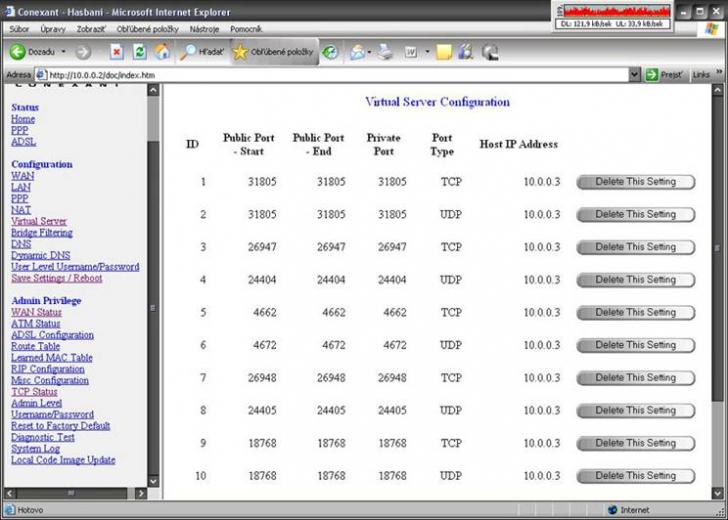Expand the address bar dropdown
The height and width of the screenshot is (520, 728).
point(634,75)
